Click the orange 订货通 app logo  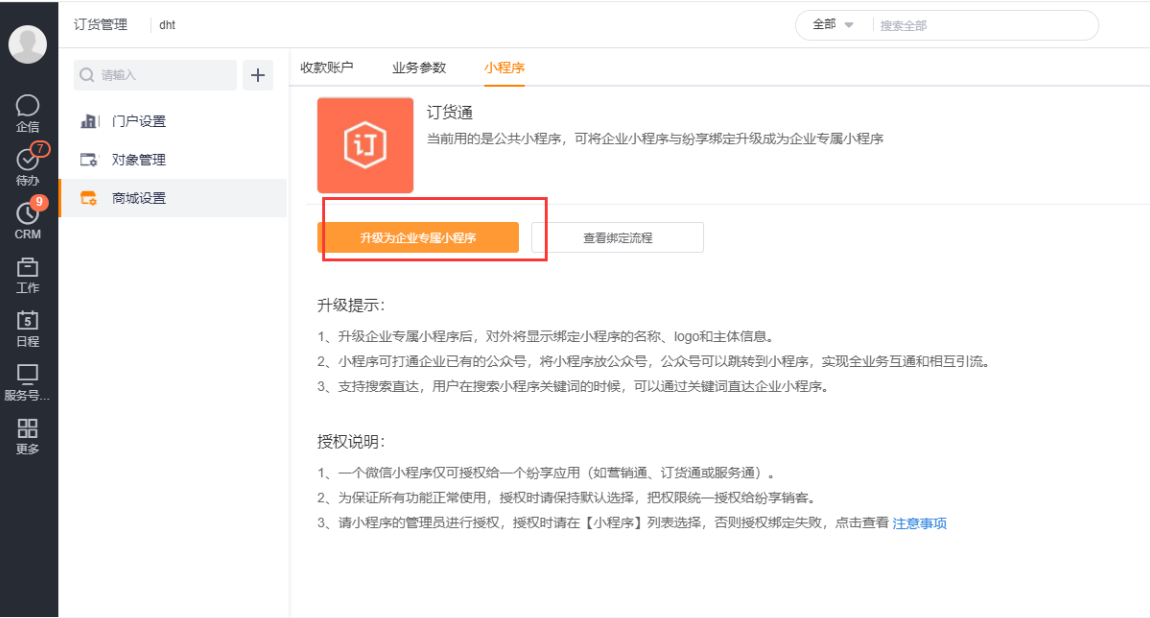coord(365,145)
